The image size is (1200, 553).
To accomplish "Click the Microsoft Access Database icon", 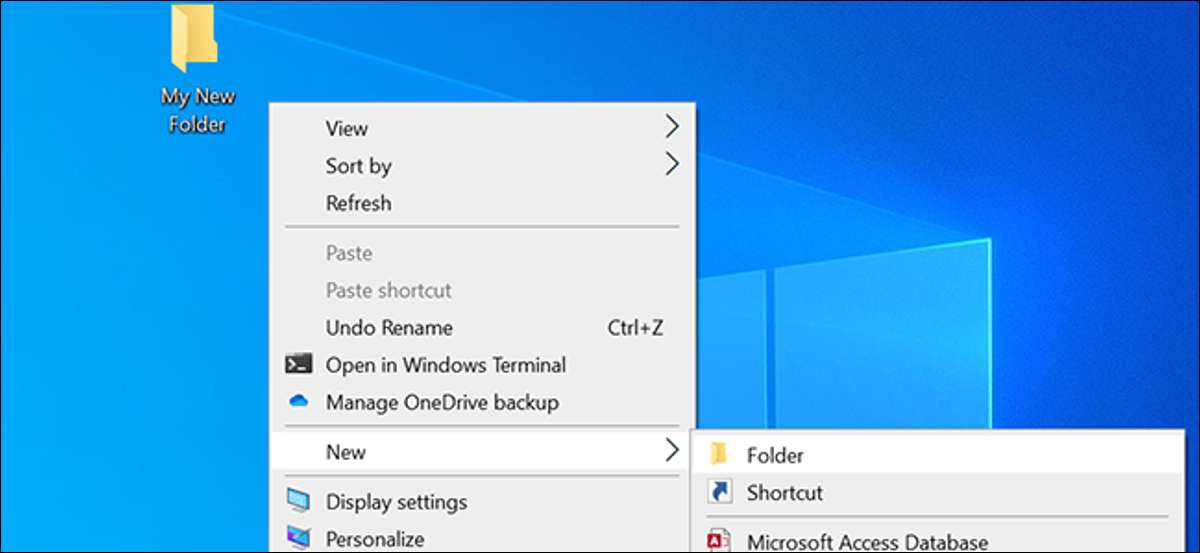I will tap(718, 541).
